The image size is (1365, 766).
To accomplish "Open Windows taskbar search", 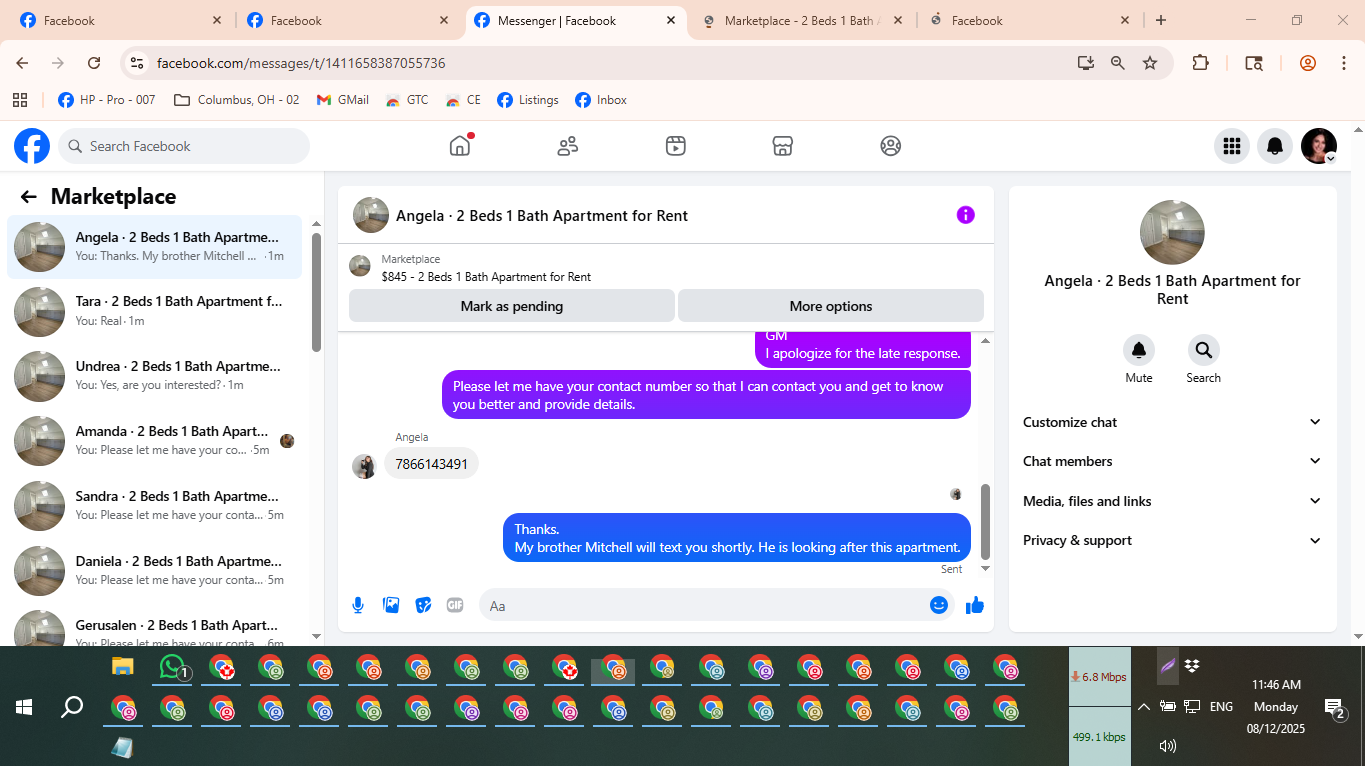I will tap(72, 708).
